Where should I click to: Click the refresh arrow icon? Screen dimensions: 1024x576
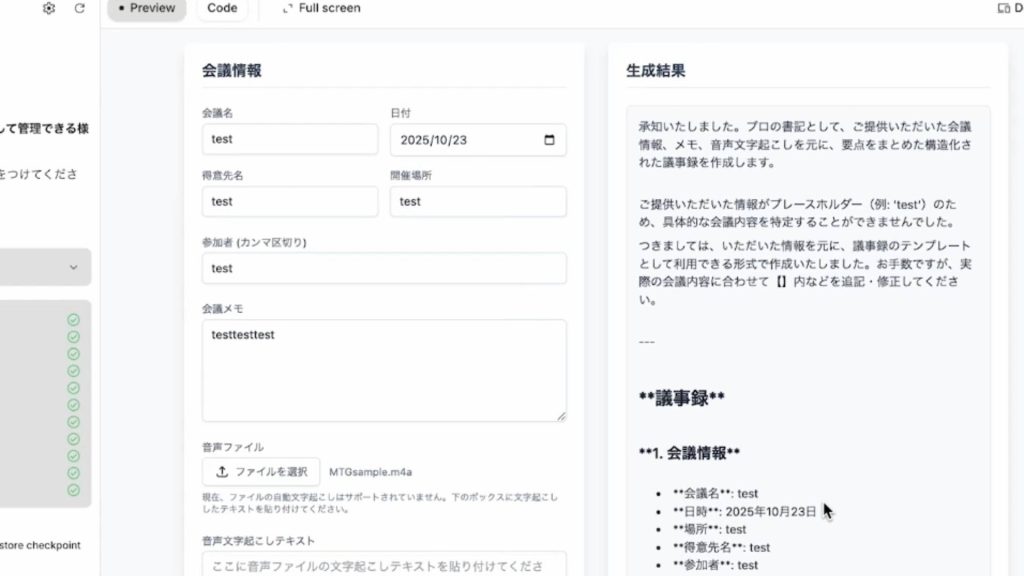[x=80, y=8]
